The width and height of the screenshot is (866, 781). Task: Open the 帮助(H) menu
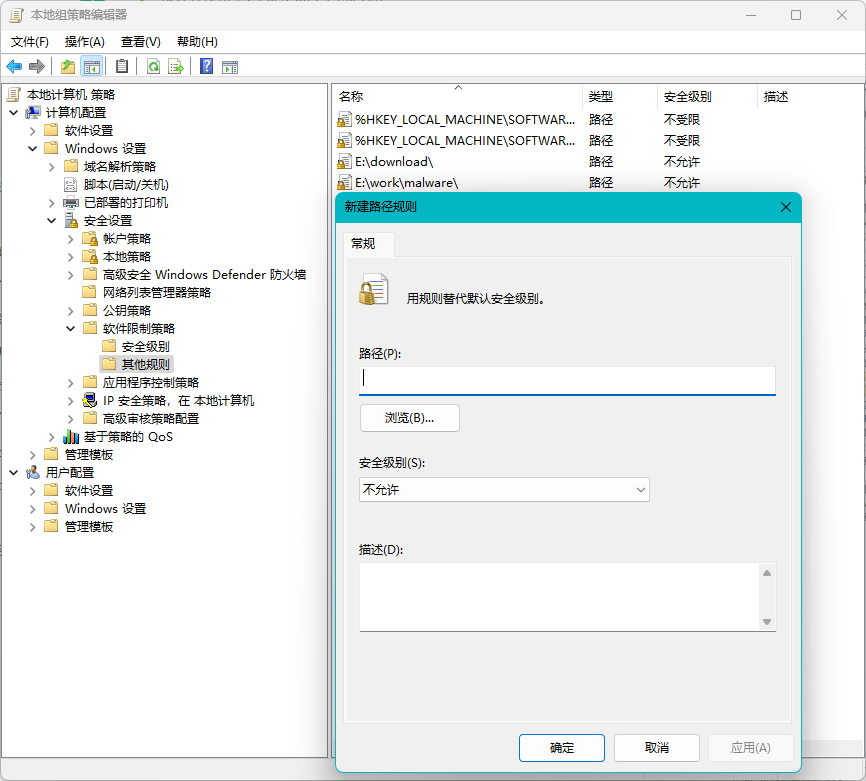[197, 42]
